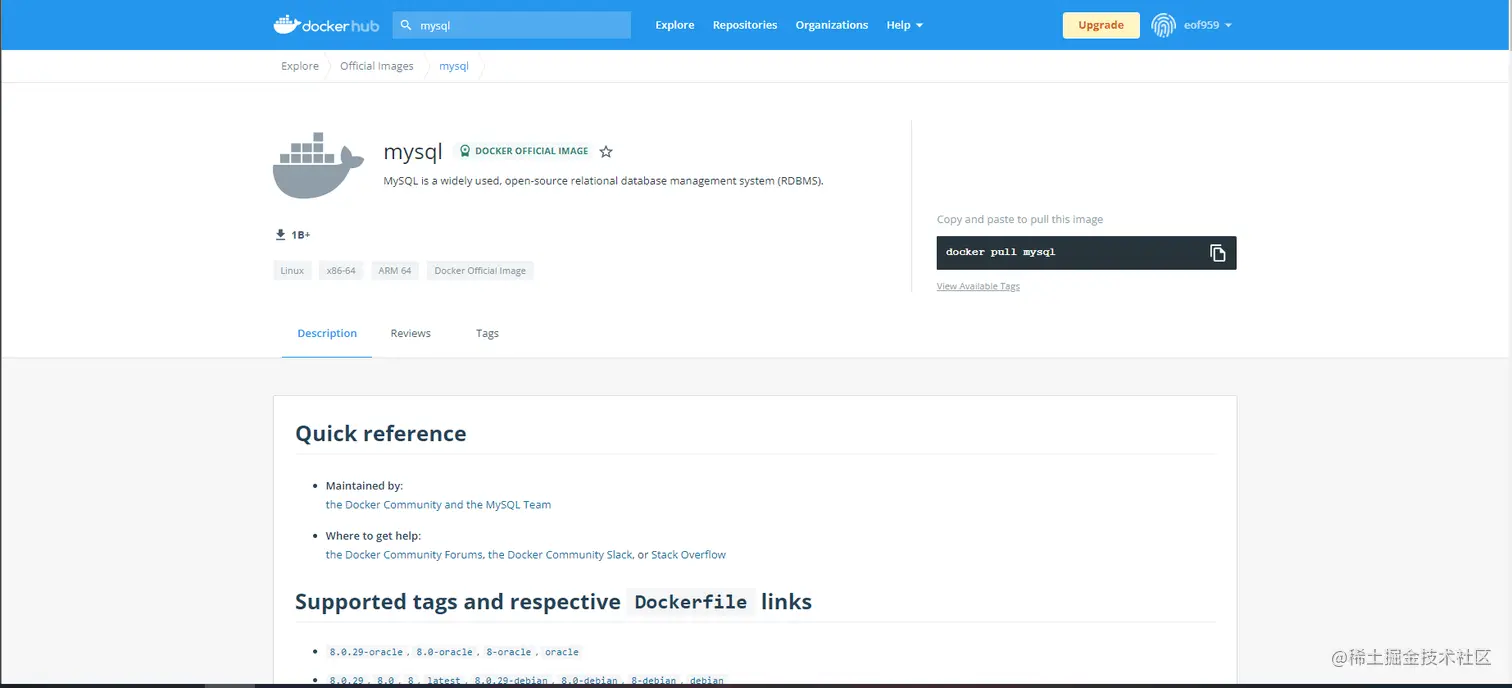Go to Explore in the breadcrumb
The height and width of the screenshot is (688, 1512).
point(300,66)
